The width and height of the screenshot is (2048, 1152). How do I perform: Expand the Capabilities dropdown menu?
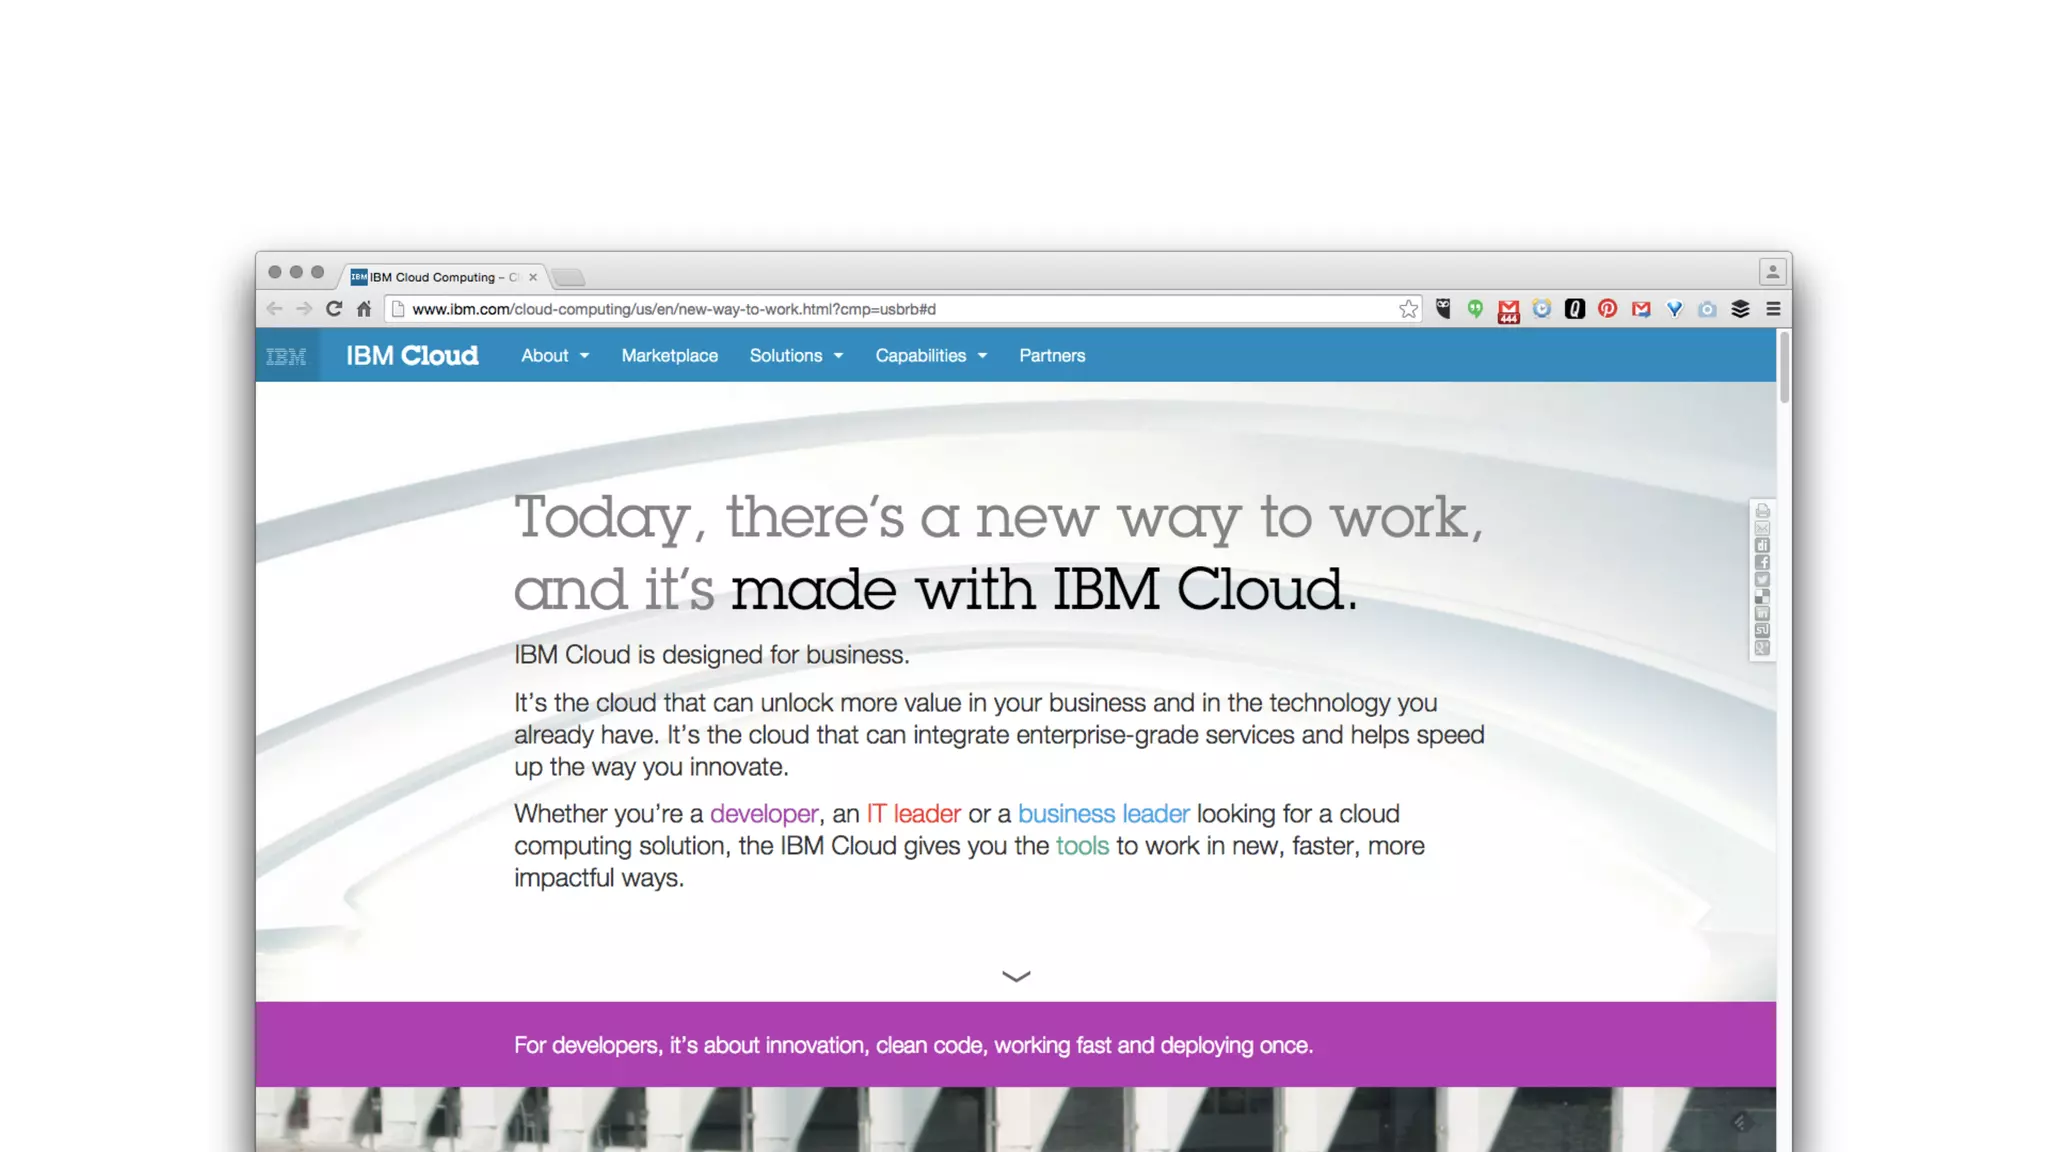(x=931, y=356)
